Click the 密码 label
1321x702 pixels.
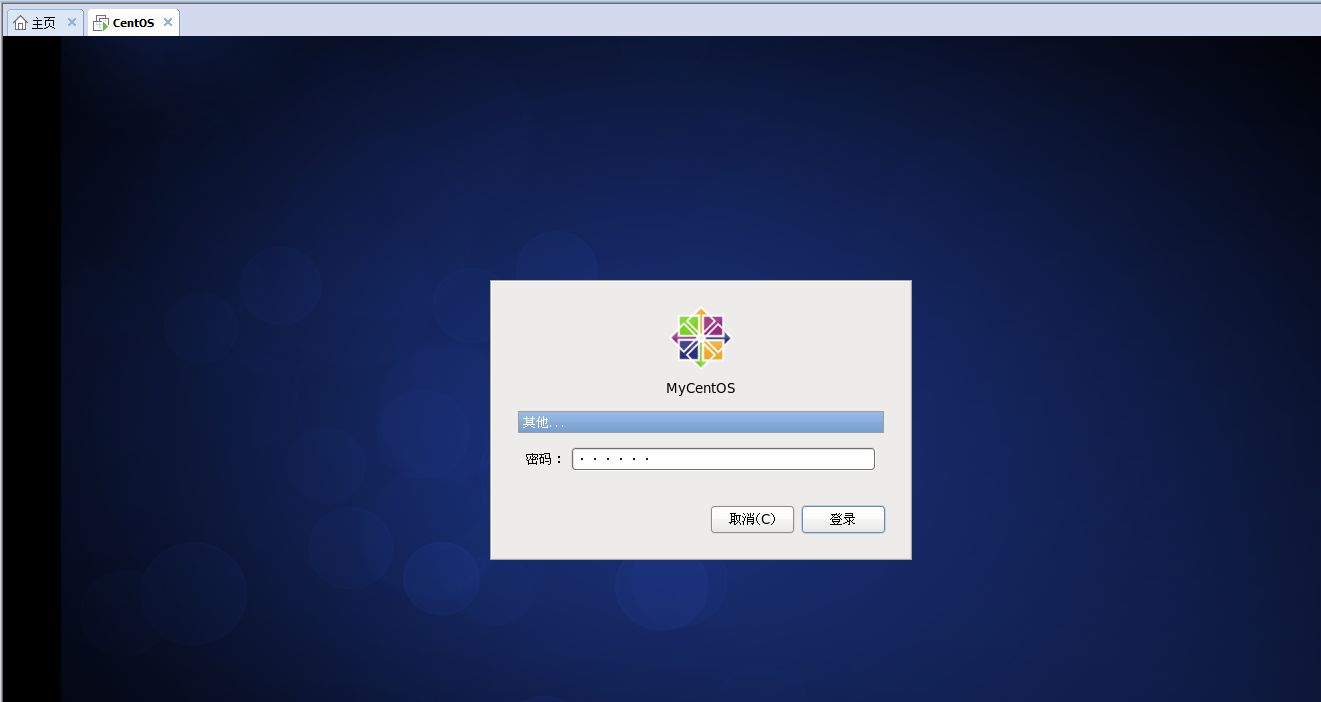[x=544, y=459]
